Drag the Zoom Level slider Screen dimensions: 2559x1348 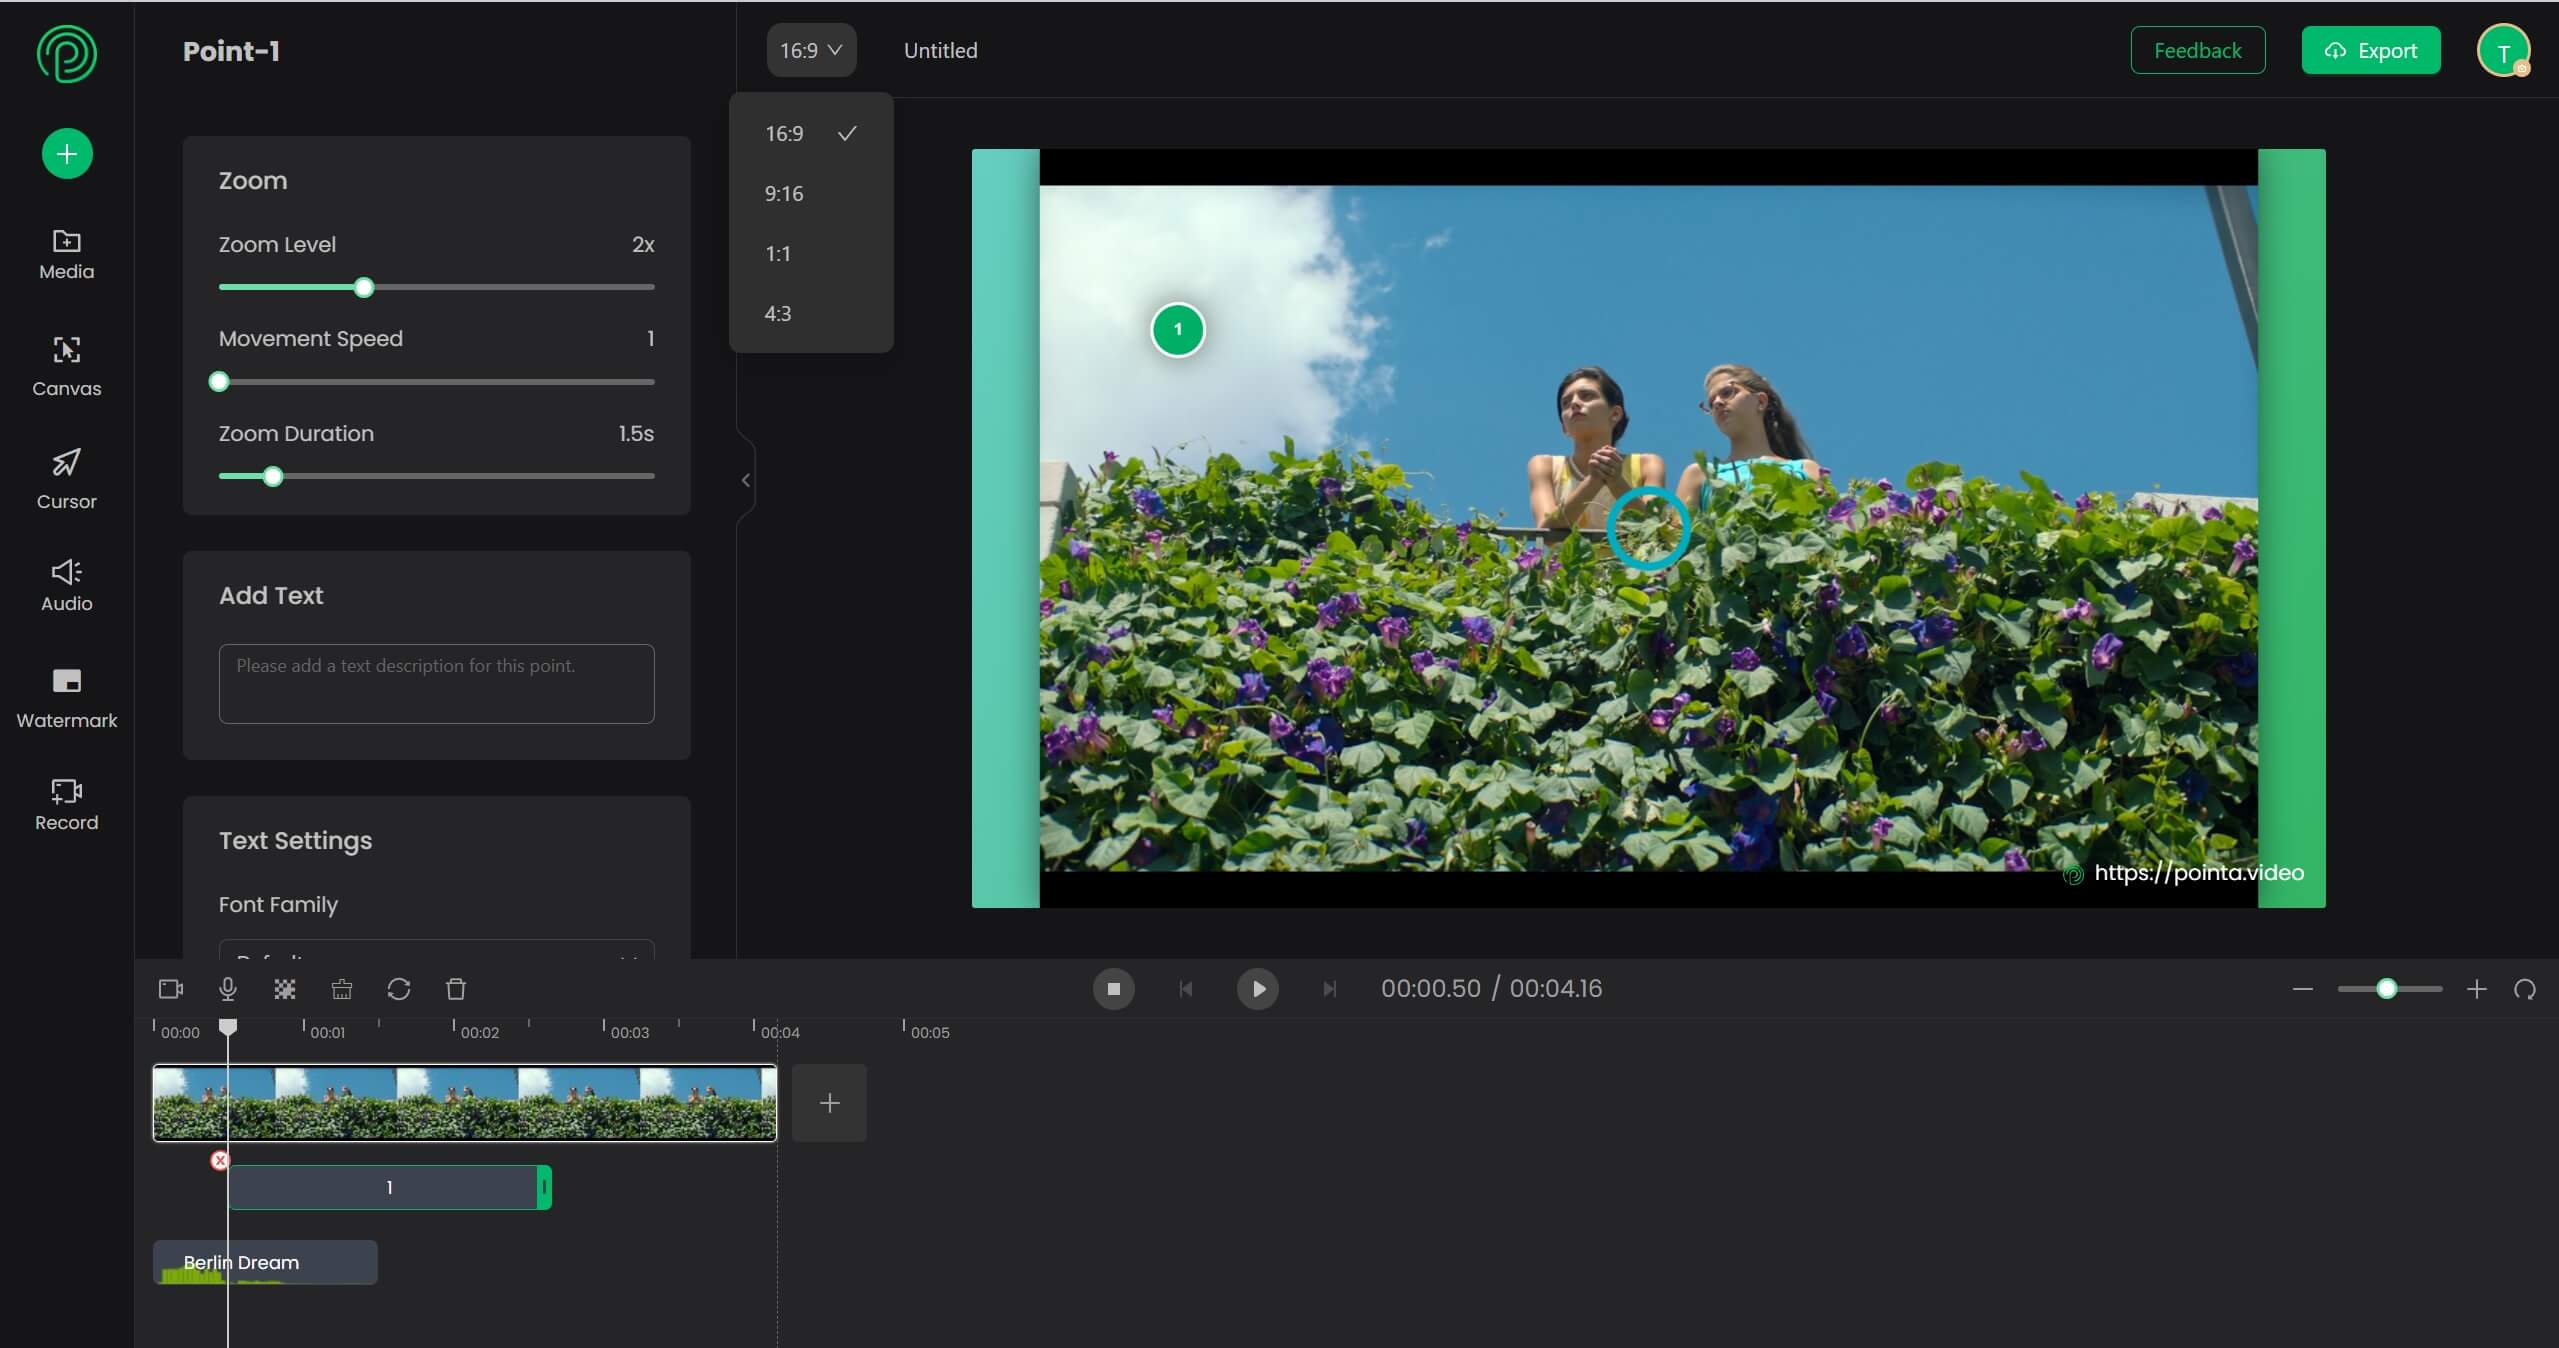coord(362,286)
